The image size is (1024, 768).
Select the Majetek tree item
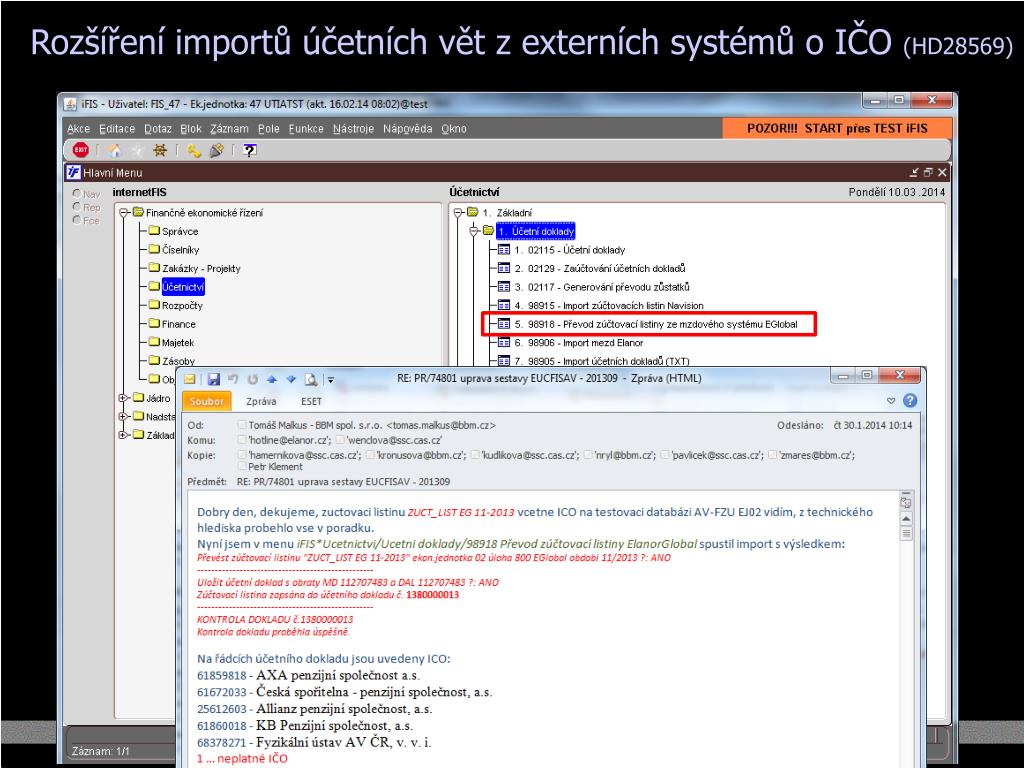click(178, 342)
